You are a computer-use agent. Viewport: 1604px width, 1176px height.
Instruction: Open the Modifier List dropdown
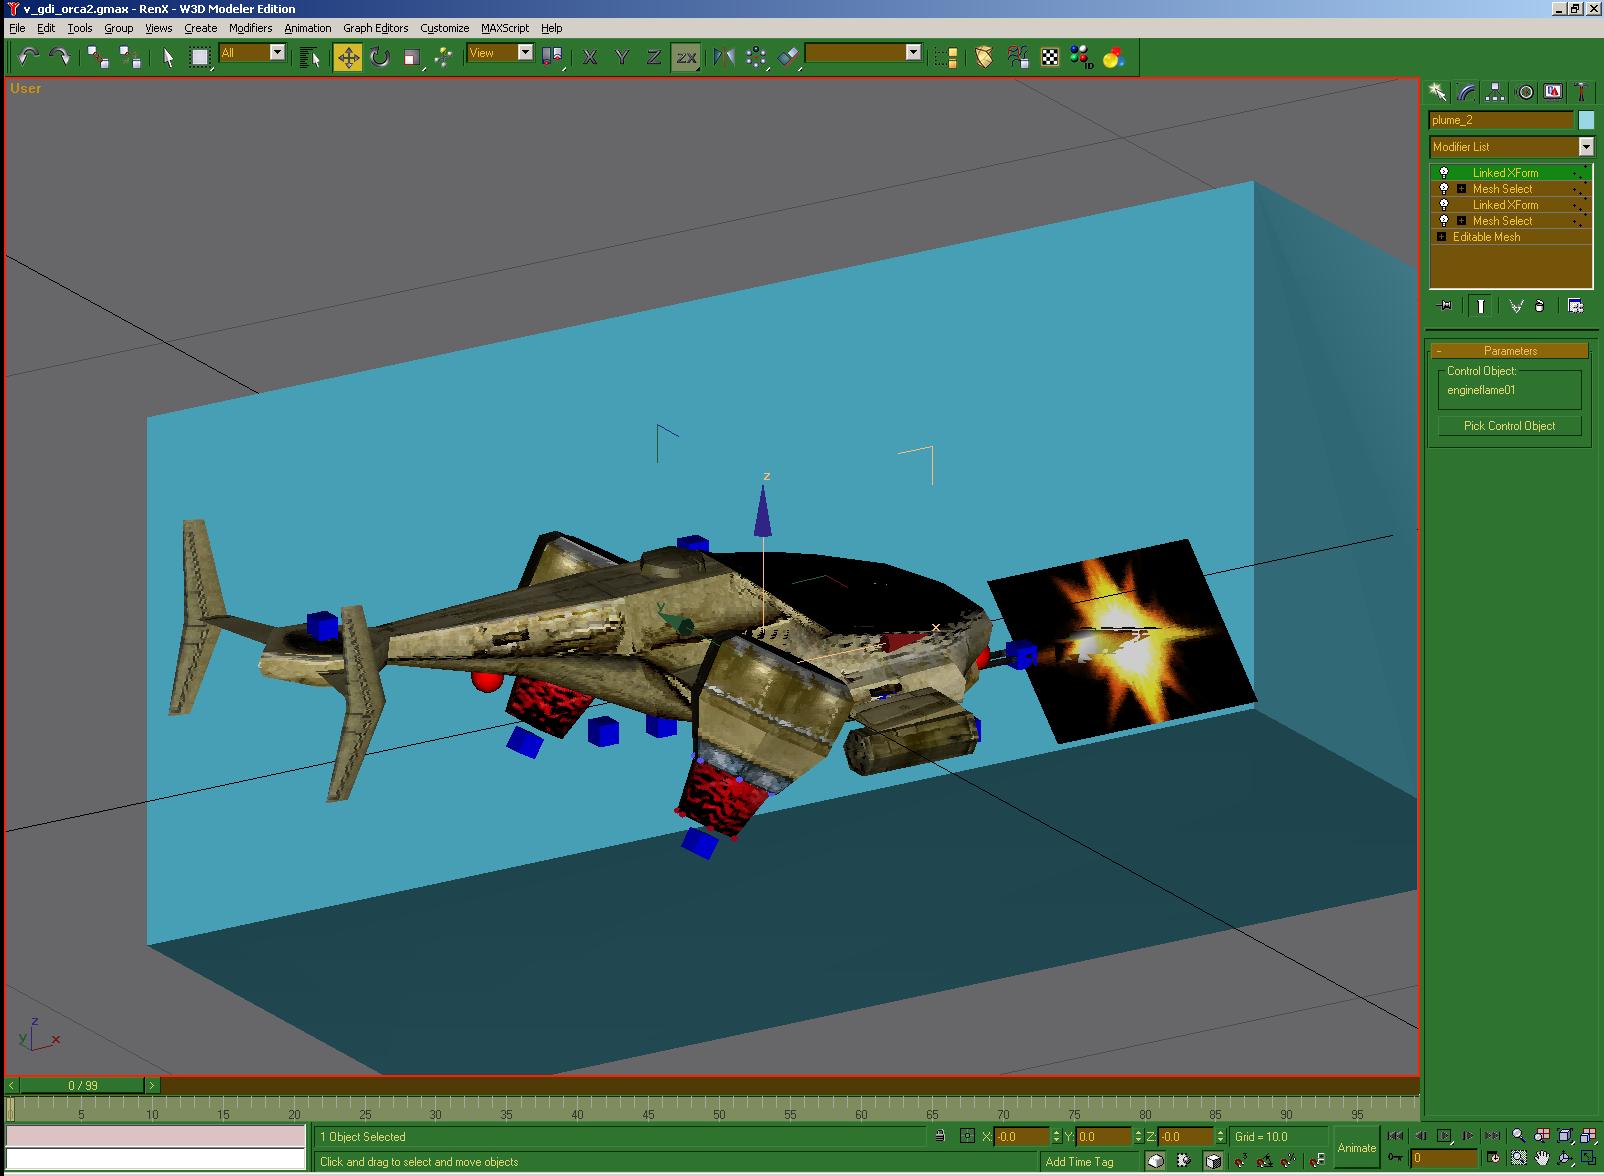pyautogui.click(x=1585, y=147)
